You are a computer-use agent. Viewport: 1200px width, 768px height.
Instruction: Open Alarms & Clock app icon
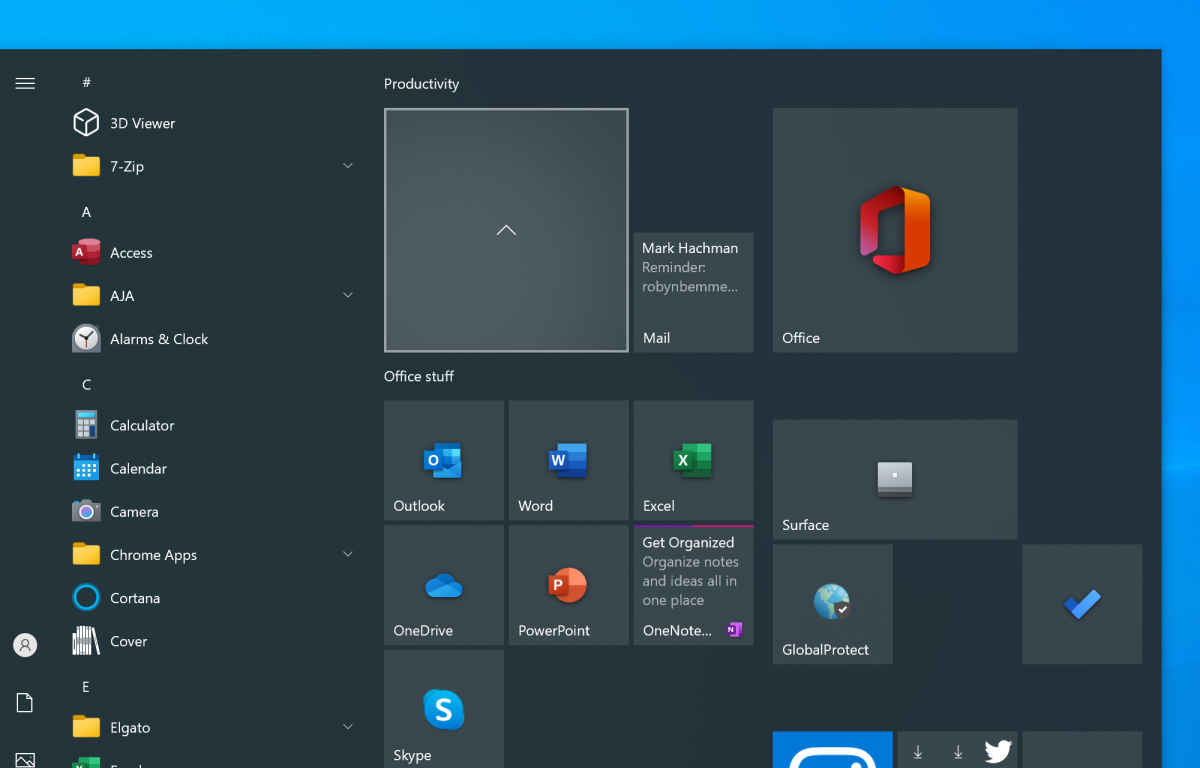(x=86, y=339)
